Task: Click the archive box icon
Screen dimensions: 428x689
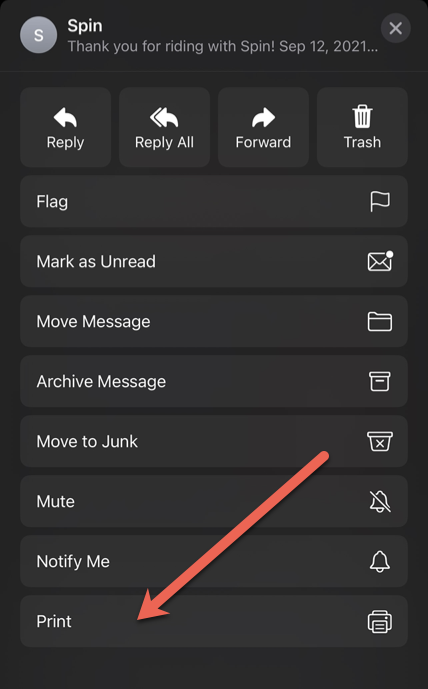Action: pos(379,381)
